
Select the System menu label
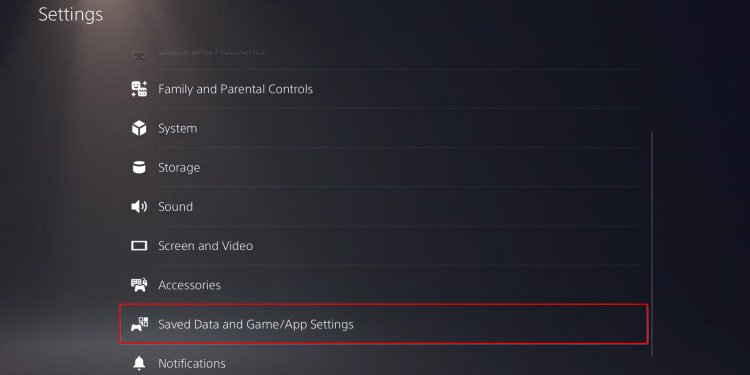coord(177,128)
